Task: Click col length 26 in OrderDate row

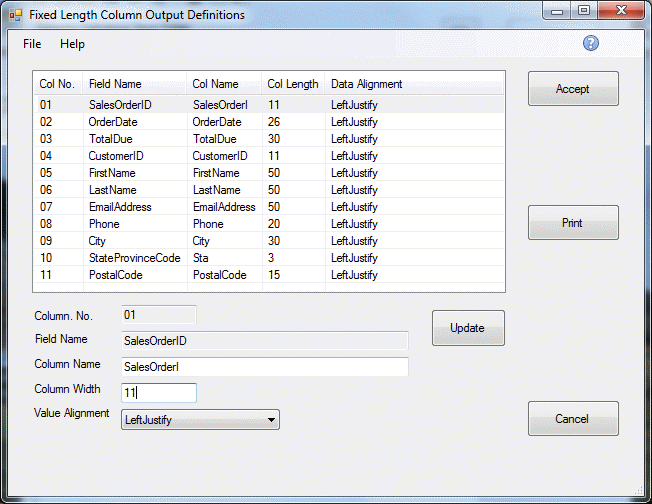Action: point(274,122)
